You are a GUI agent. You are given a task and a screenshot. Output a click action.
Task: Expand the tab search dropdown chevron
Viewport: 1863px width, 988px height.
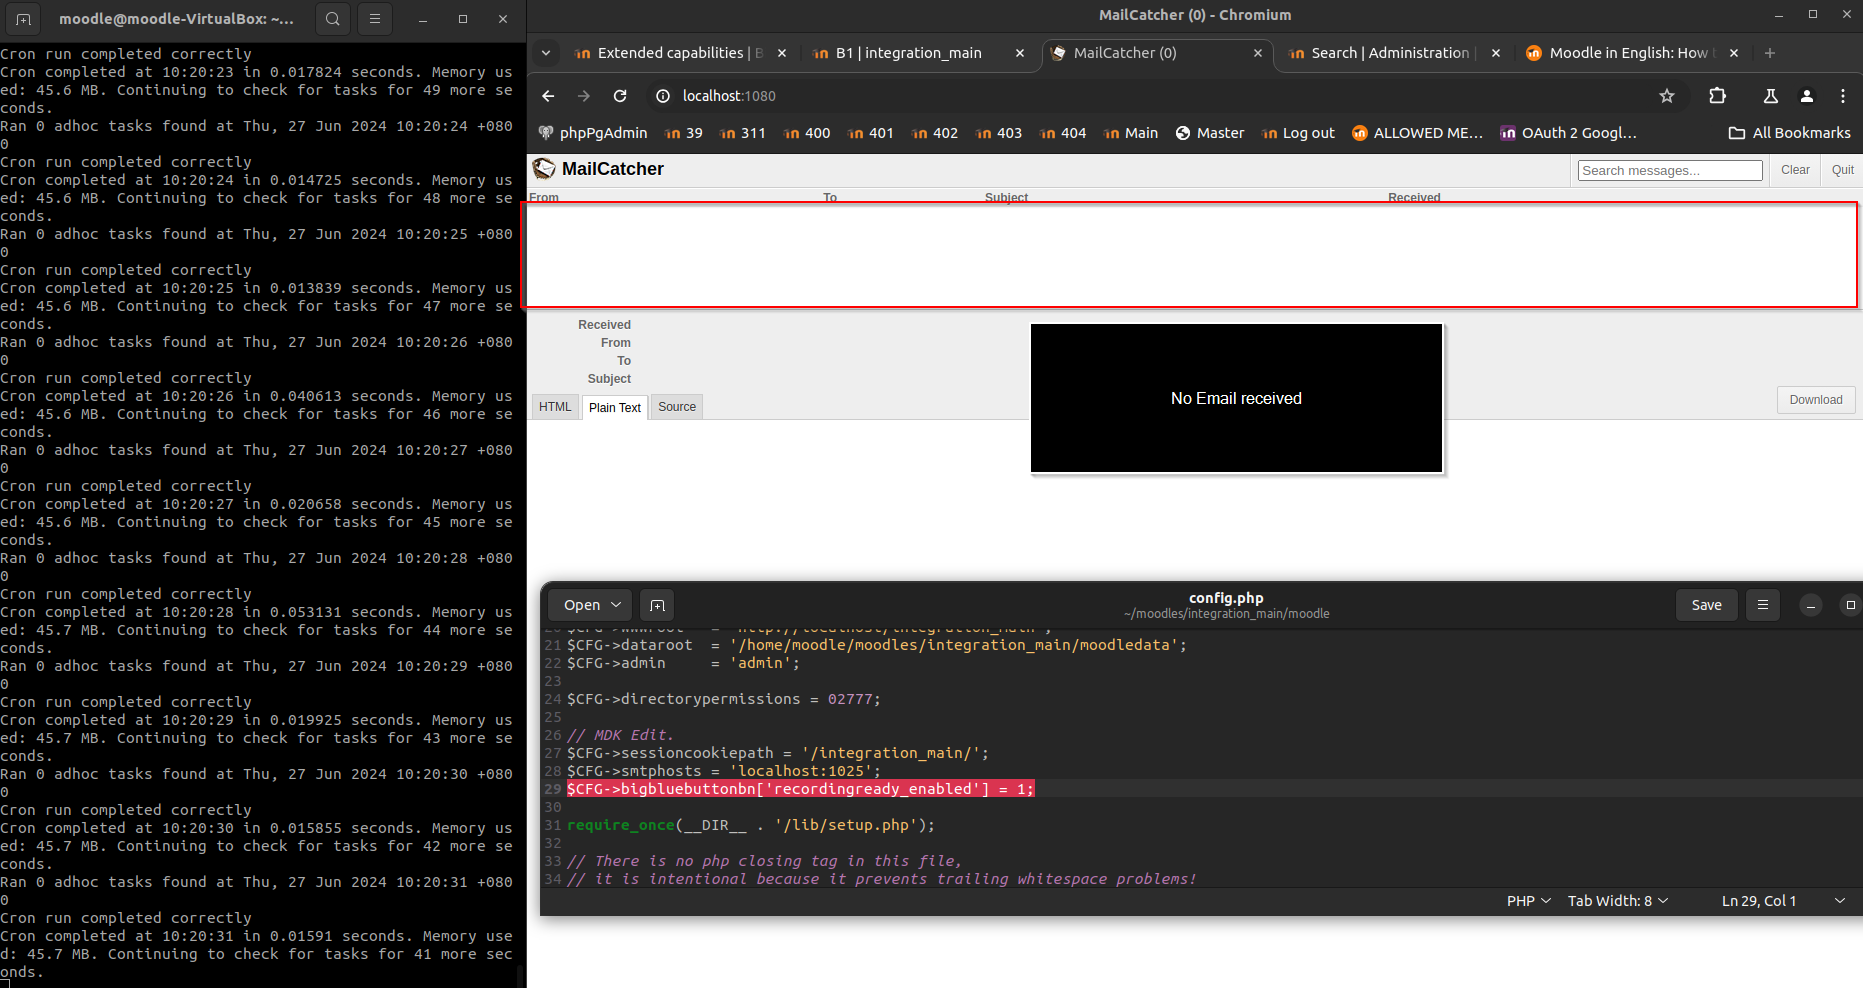pos(546,53)
